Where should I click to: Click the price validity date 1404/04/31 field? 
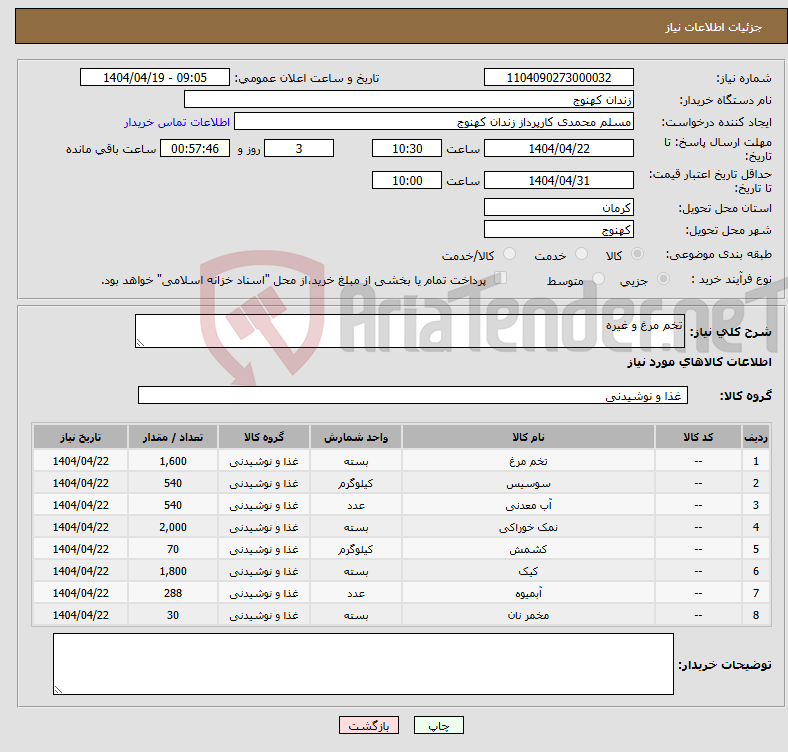pyautogui.click(x=558, y=180)
